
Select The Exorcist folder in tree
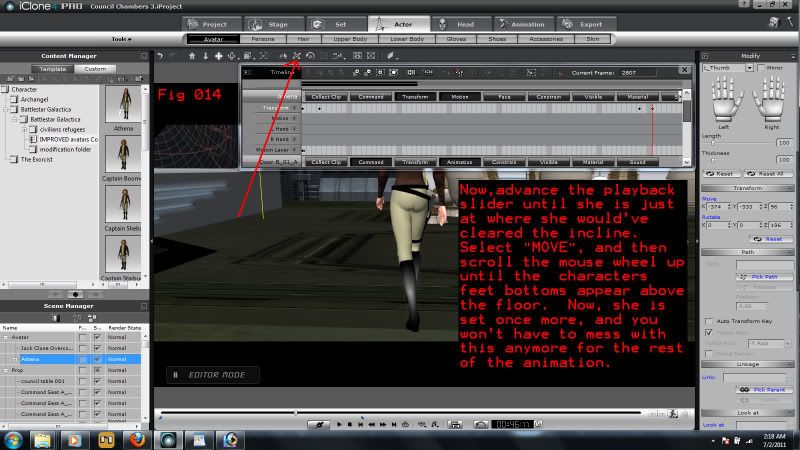[36, 160]
